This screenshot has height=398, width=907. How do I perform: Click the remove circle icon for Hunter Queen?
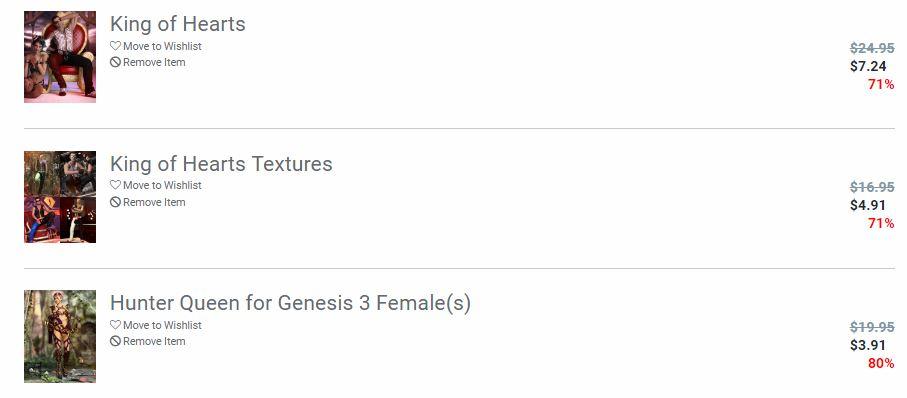(116, 341)
